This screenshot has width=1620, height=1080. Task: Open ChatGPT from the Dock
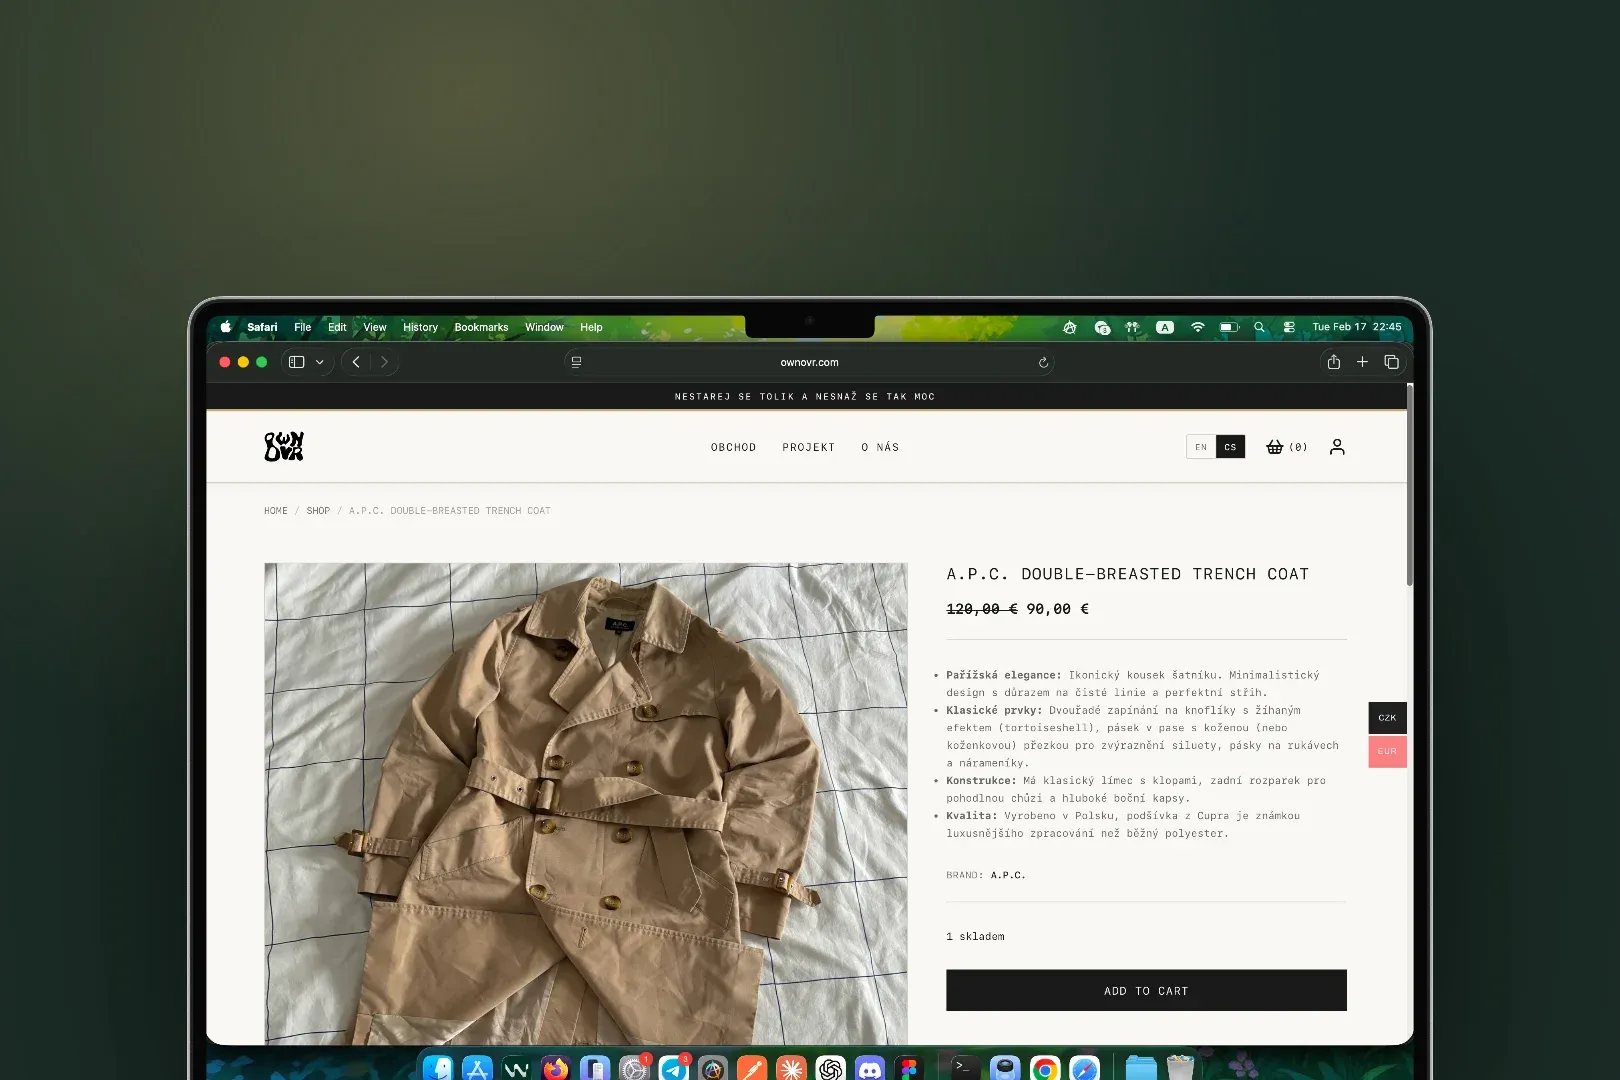coord(830,1068)
